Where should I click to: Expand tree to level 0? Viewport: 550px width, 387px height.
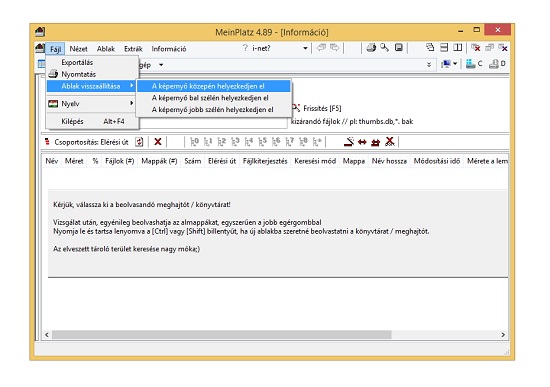point(194,142)
